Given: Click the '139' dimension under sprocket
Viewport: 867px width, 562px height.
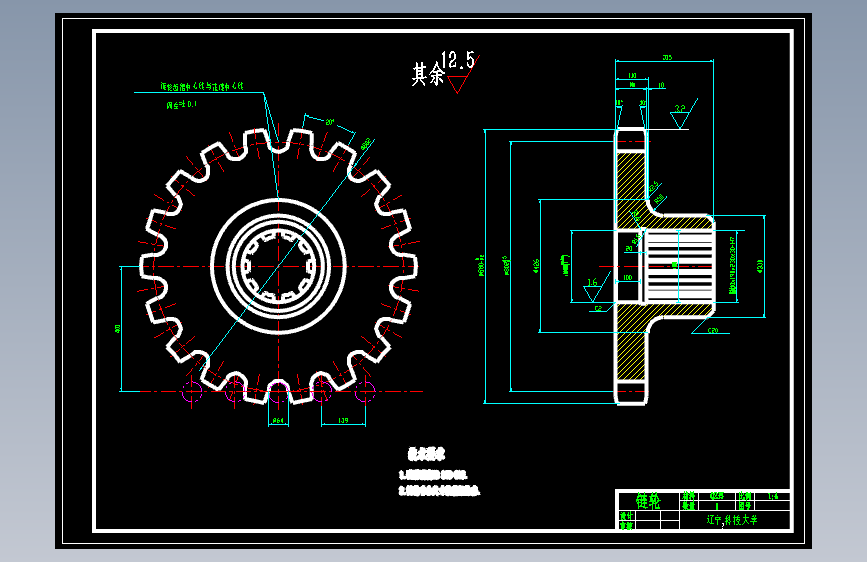Looking at the screenshot, I should (343, 421).
